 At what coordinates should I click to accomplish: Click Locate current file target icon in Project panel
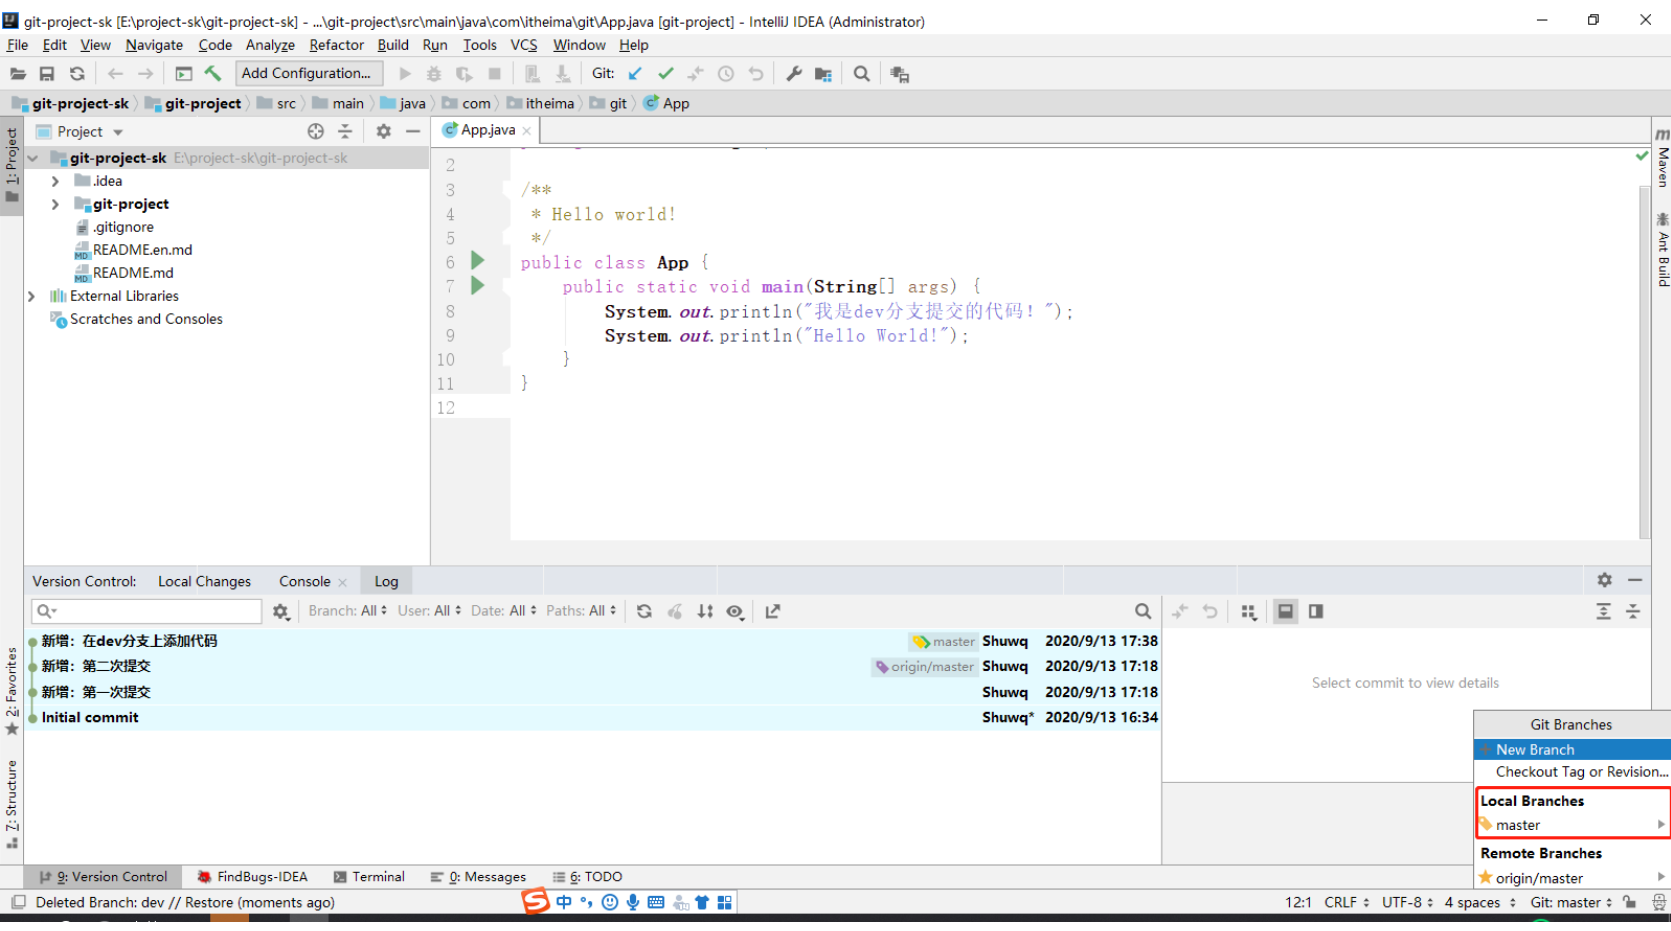tap(316, 131)
